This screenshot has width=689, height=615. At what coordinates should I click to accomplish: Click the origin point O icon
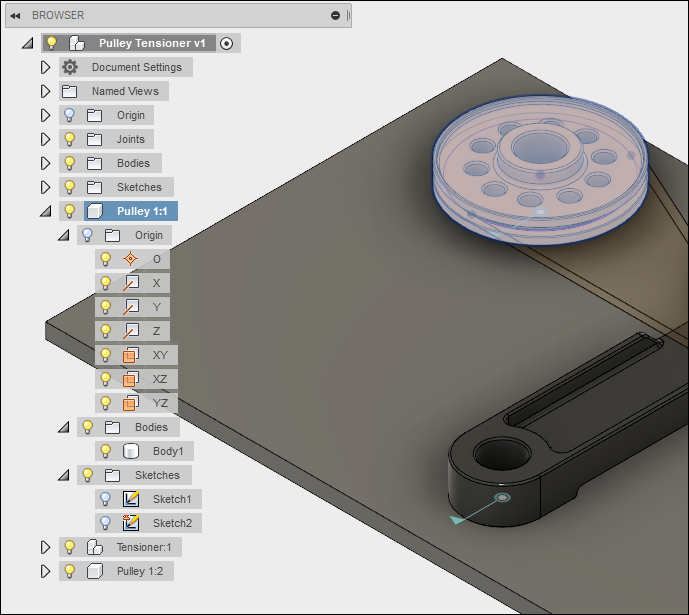pyautogui.click(x=130, y=259)
